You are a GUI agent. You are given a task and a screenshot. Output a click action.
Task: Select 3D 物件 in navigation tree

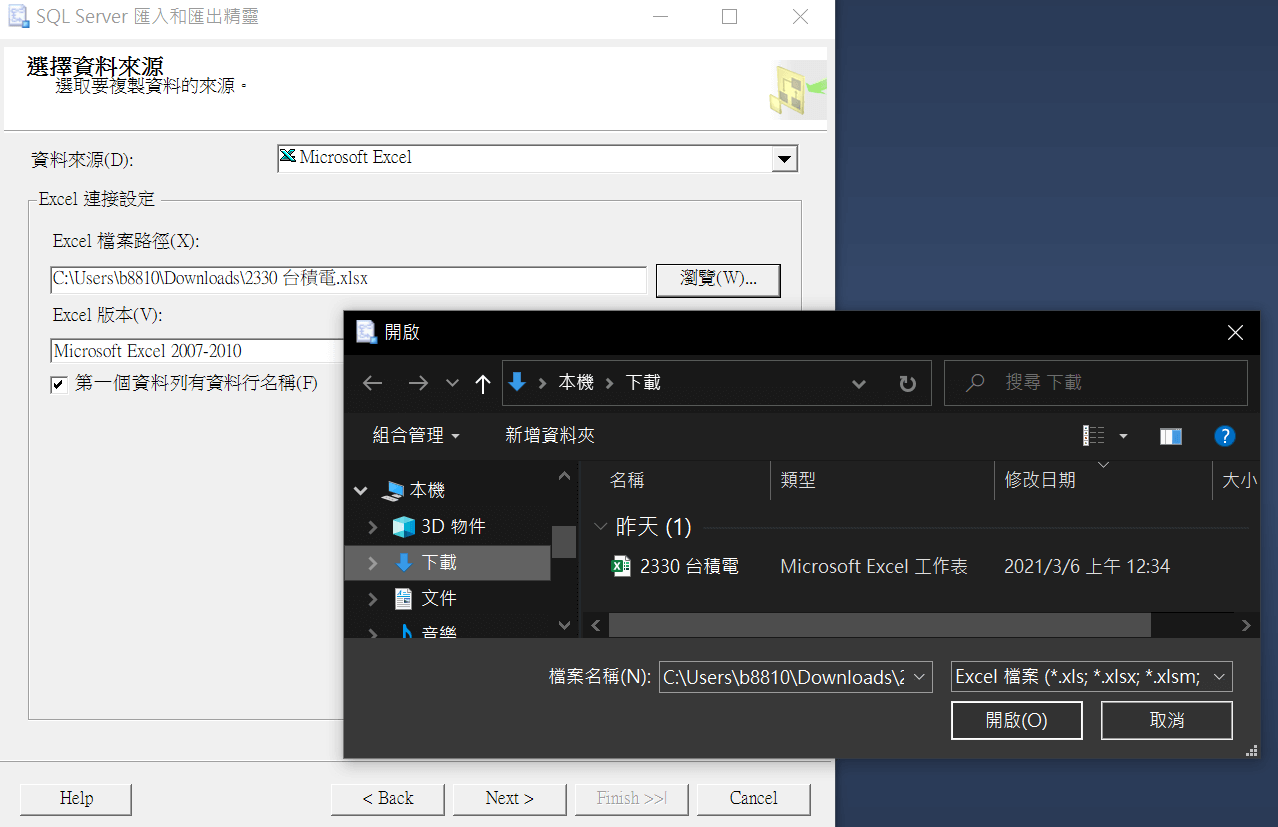pyautogui.click(x=438, y=527)
